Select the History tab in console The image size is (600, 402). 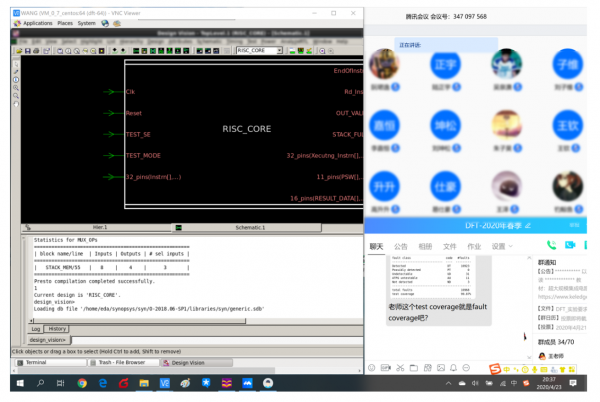(57, 329)
